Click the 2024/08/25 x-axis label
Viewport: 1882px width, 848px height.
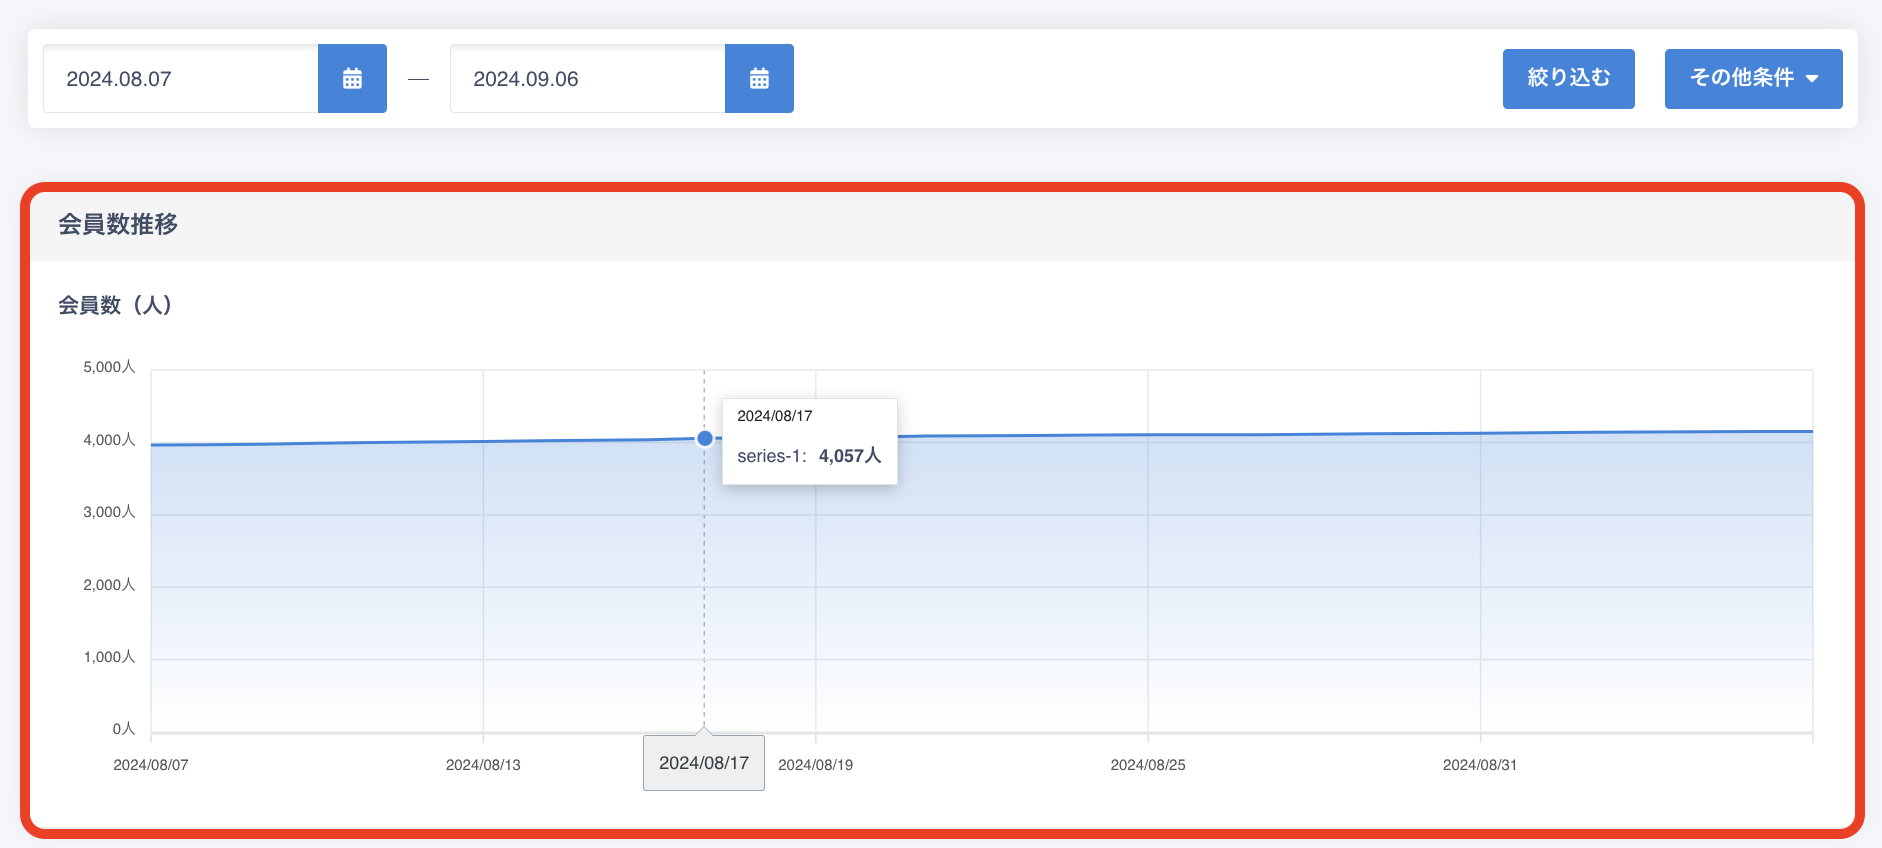click(1148, 765)
